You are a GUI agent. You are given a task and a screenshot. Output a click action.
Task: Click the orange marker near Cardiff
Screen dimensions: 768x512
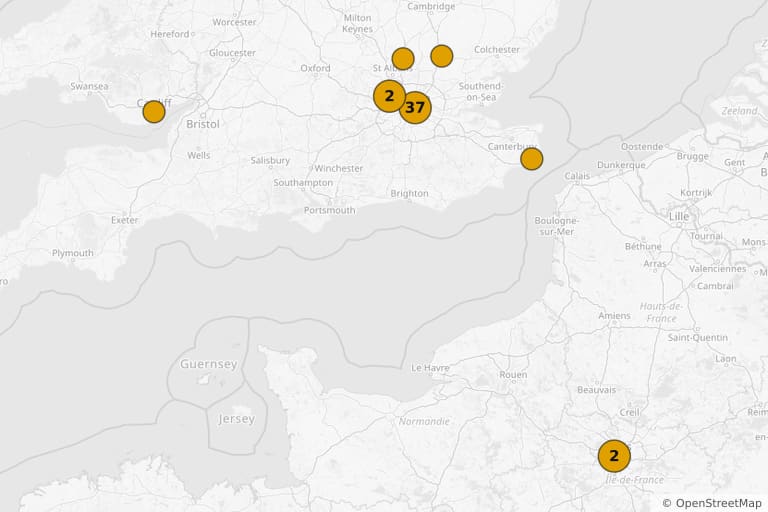154,112
